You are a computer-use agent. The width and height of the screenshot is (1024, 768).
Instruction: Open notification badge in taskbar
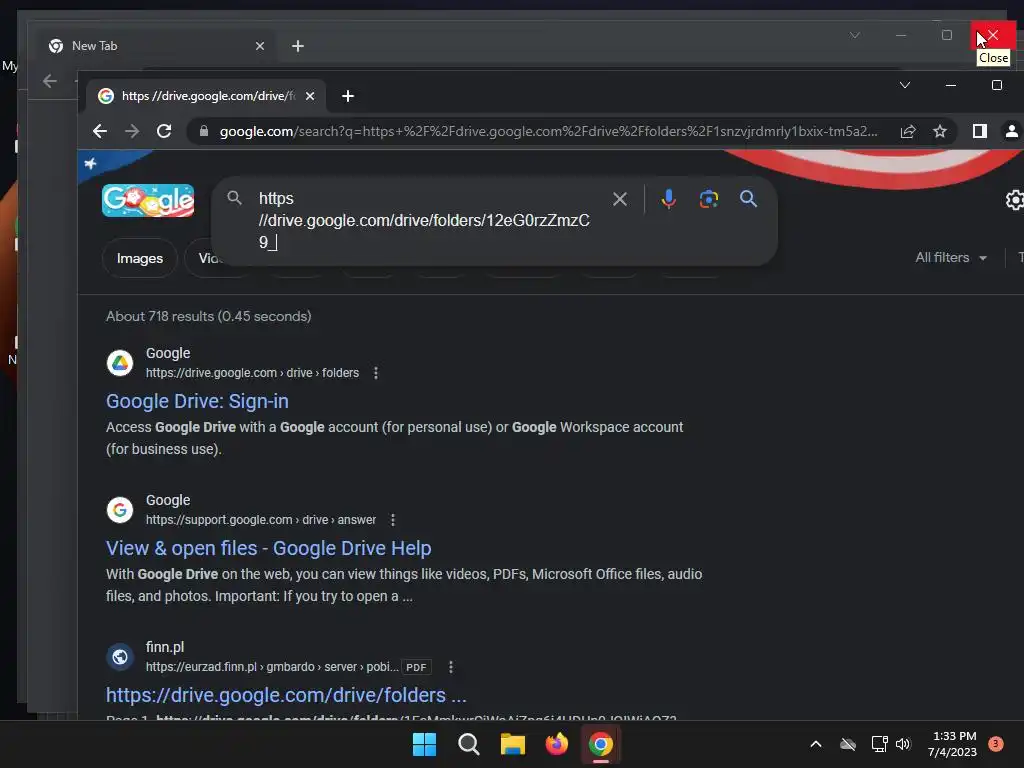pyautogui.click(x=995, y=744)
